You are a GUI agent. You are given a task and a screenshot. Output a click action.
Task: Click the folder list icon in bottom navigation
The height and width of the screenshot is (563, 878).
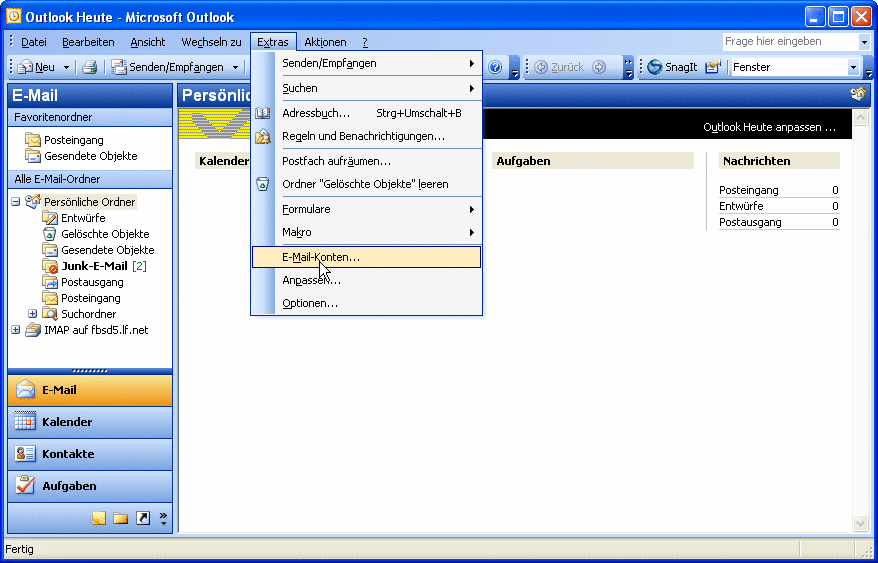point(120,518)
